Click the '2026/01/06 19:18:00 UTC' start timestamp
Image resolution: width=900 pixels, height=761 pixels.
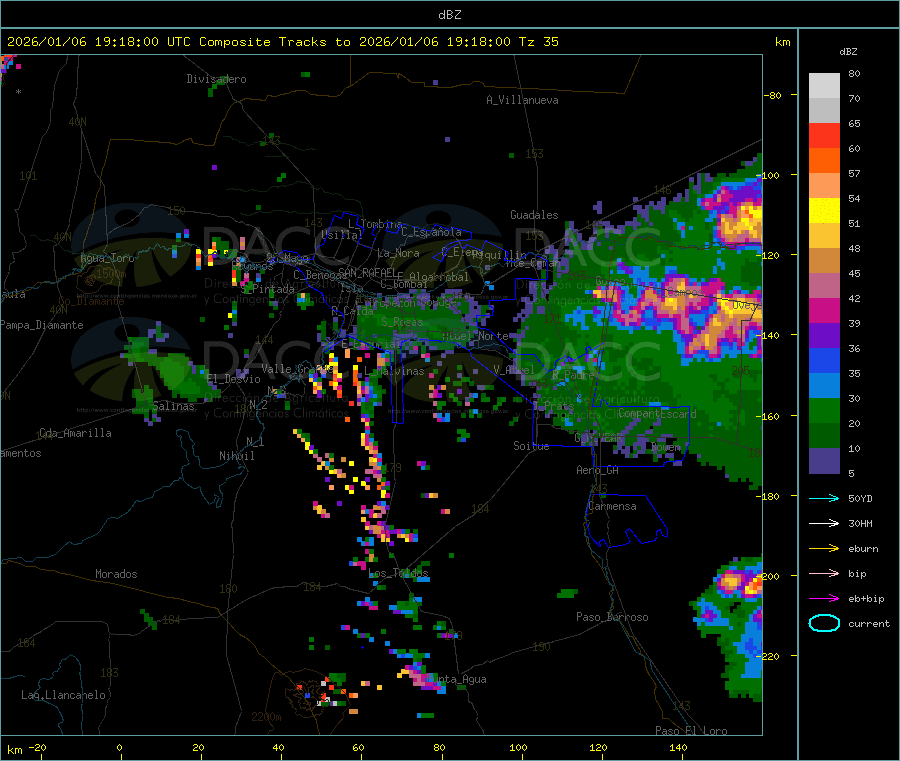point(99,42)
